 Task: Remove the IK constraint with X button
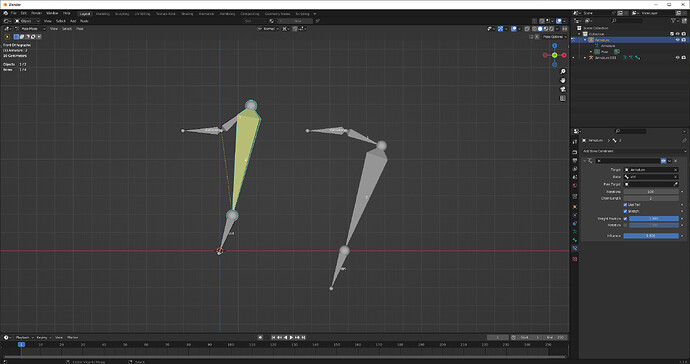(676, 161)
